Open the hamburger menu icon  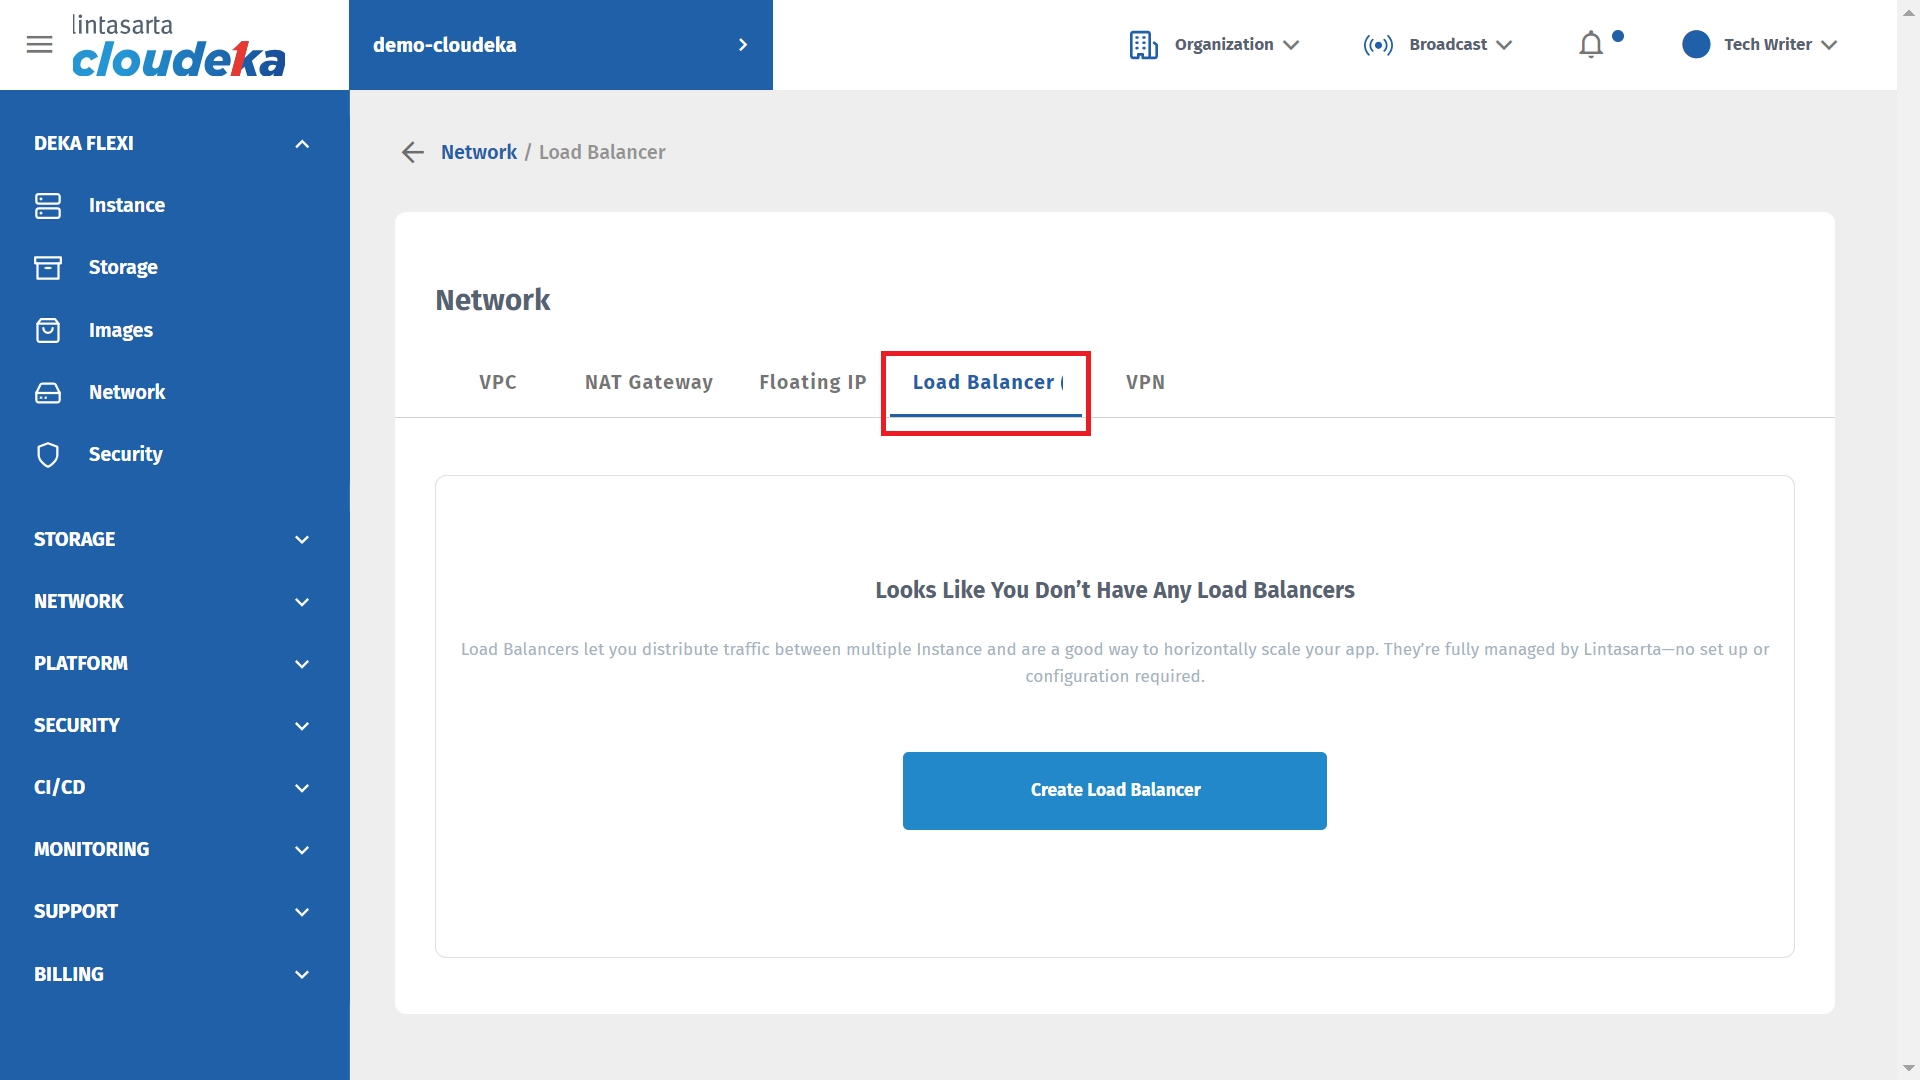[39, 45]
